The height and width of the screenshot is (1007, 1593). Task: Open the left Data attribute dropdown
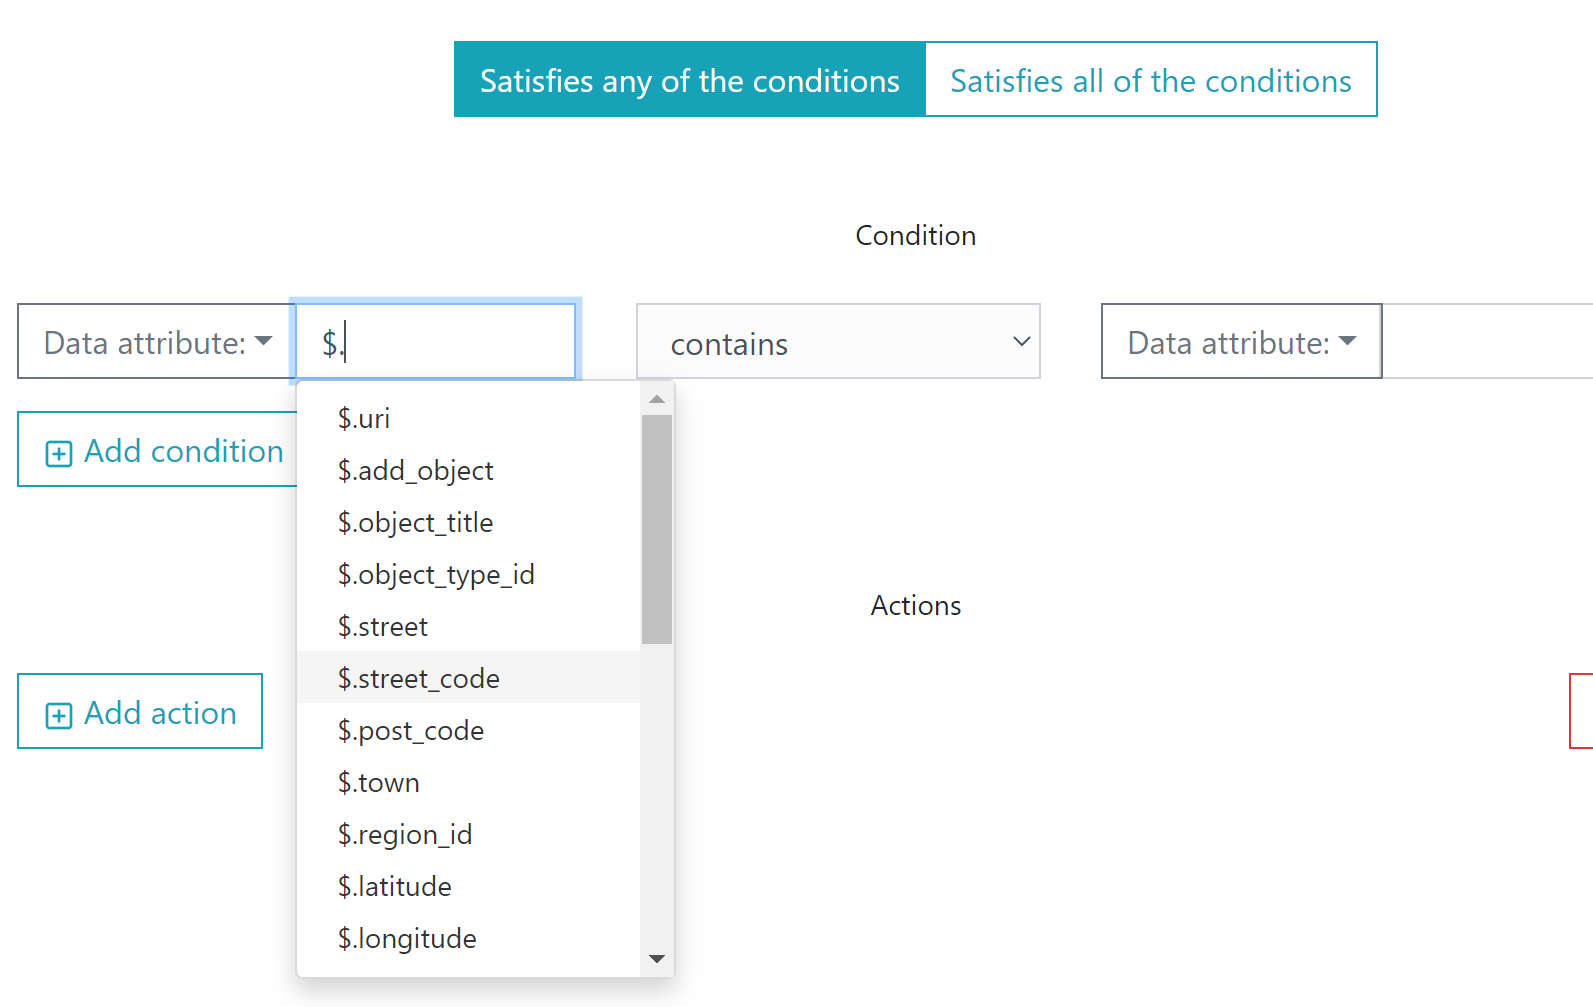point(157,342)
